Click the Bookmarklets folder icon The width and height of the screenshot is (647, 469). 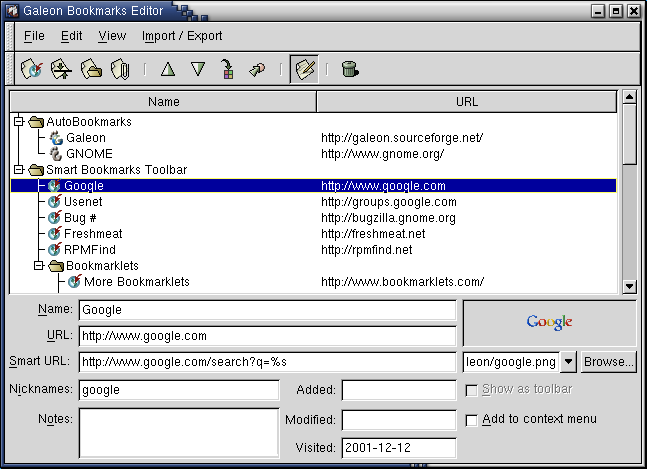(56, 266)
